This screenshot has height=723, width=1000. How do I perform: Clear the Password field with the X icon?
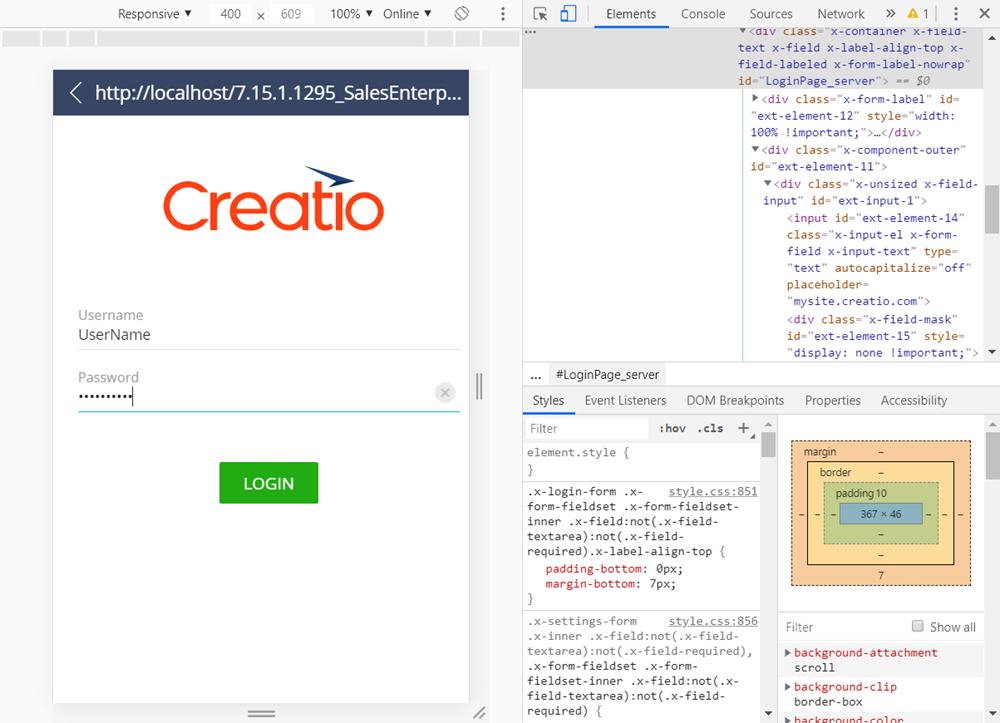(x=445, y=393)
